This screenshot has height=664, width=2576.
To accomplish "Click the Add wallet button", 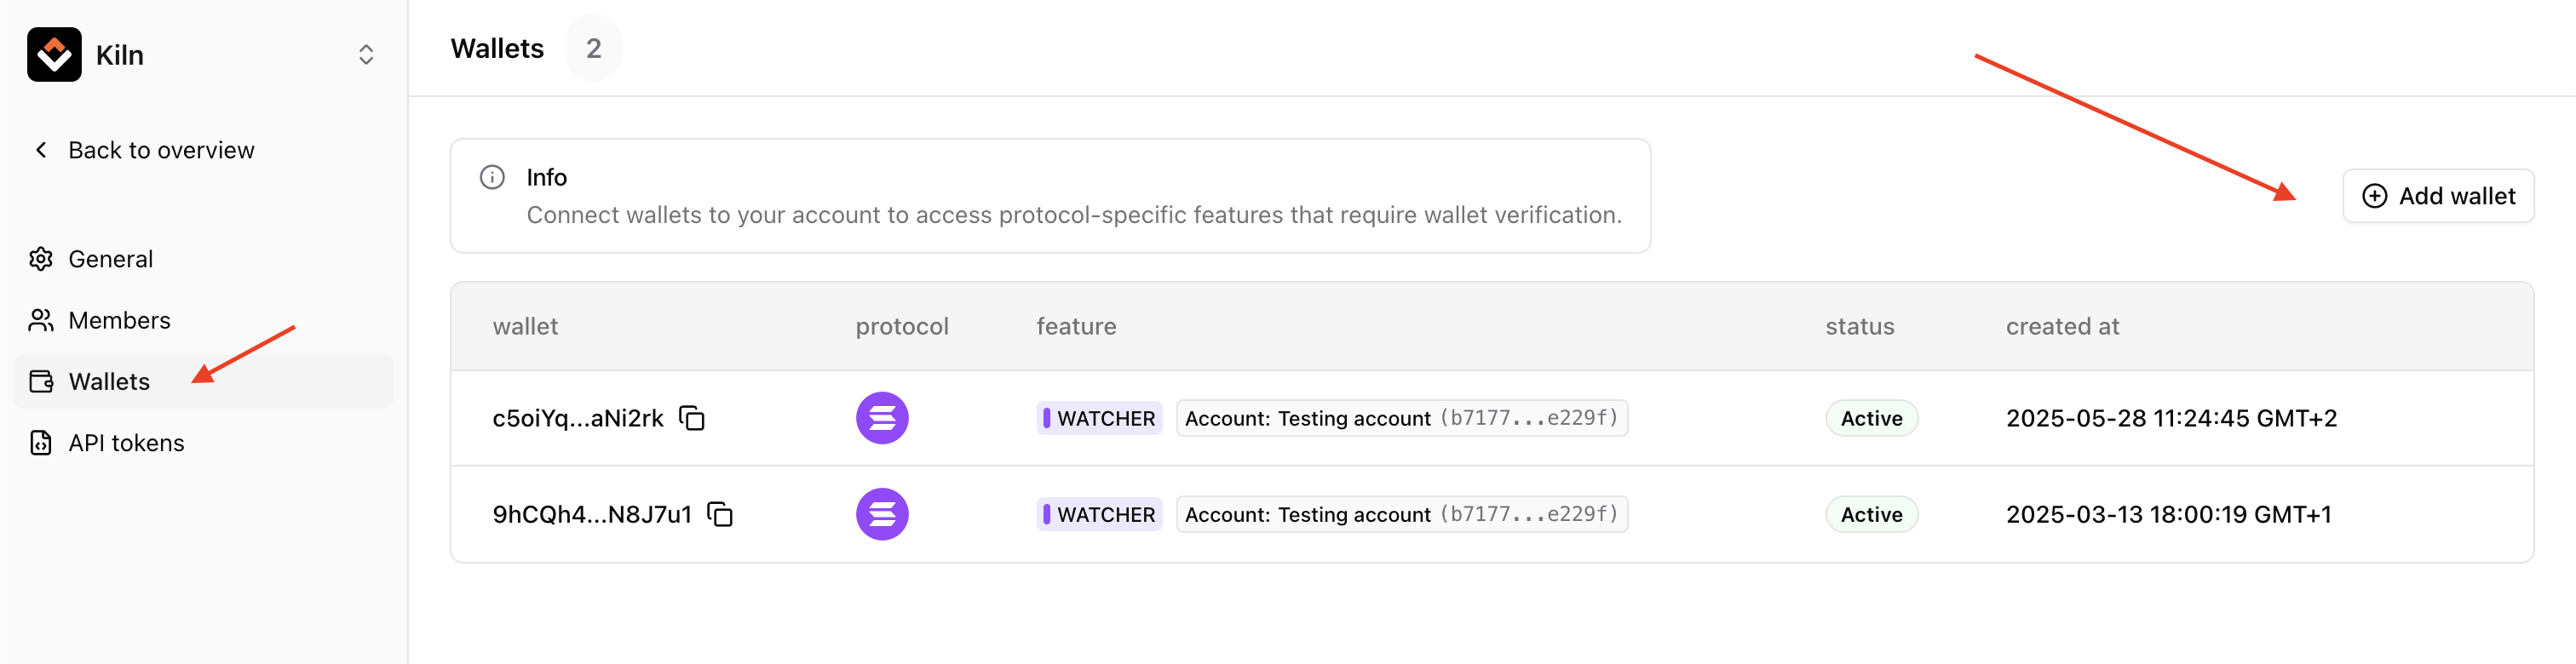I will click(x=2437, y=196).
